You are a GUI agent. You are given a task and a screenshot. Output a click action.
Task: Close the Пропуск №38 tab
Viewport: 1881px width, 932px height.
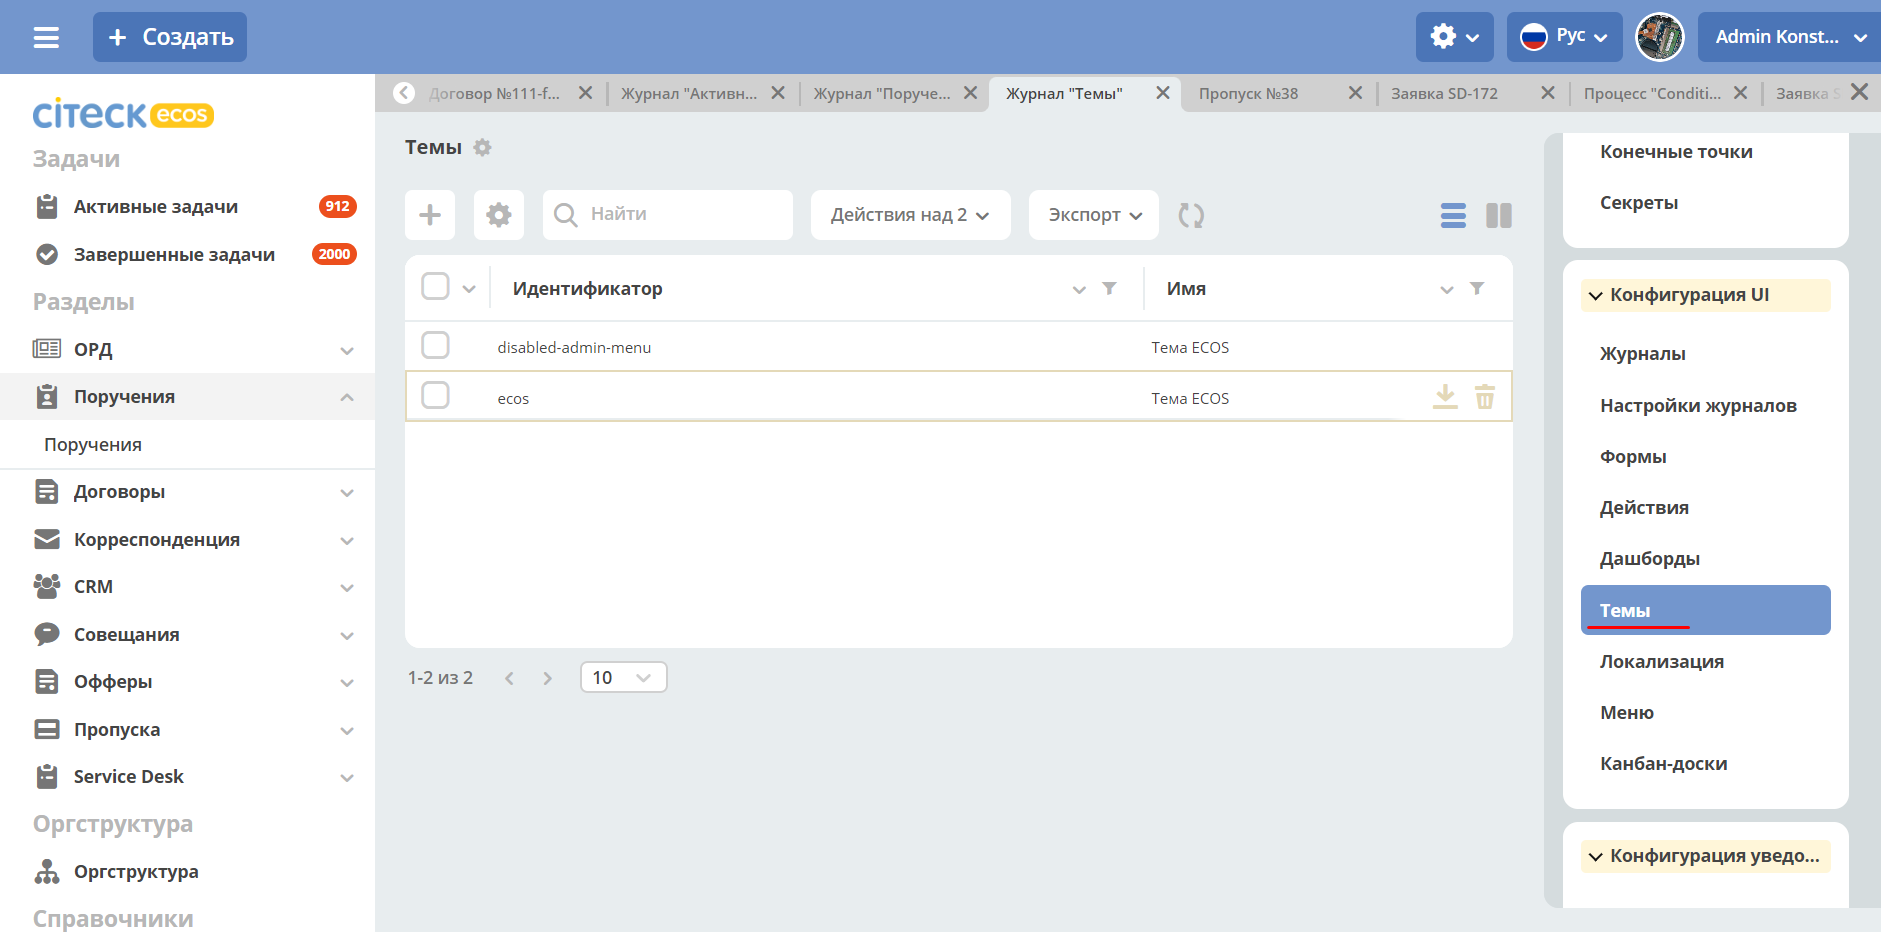(1355, 93)
